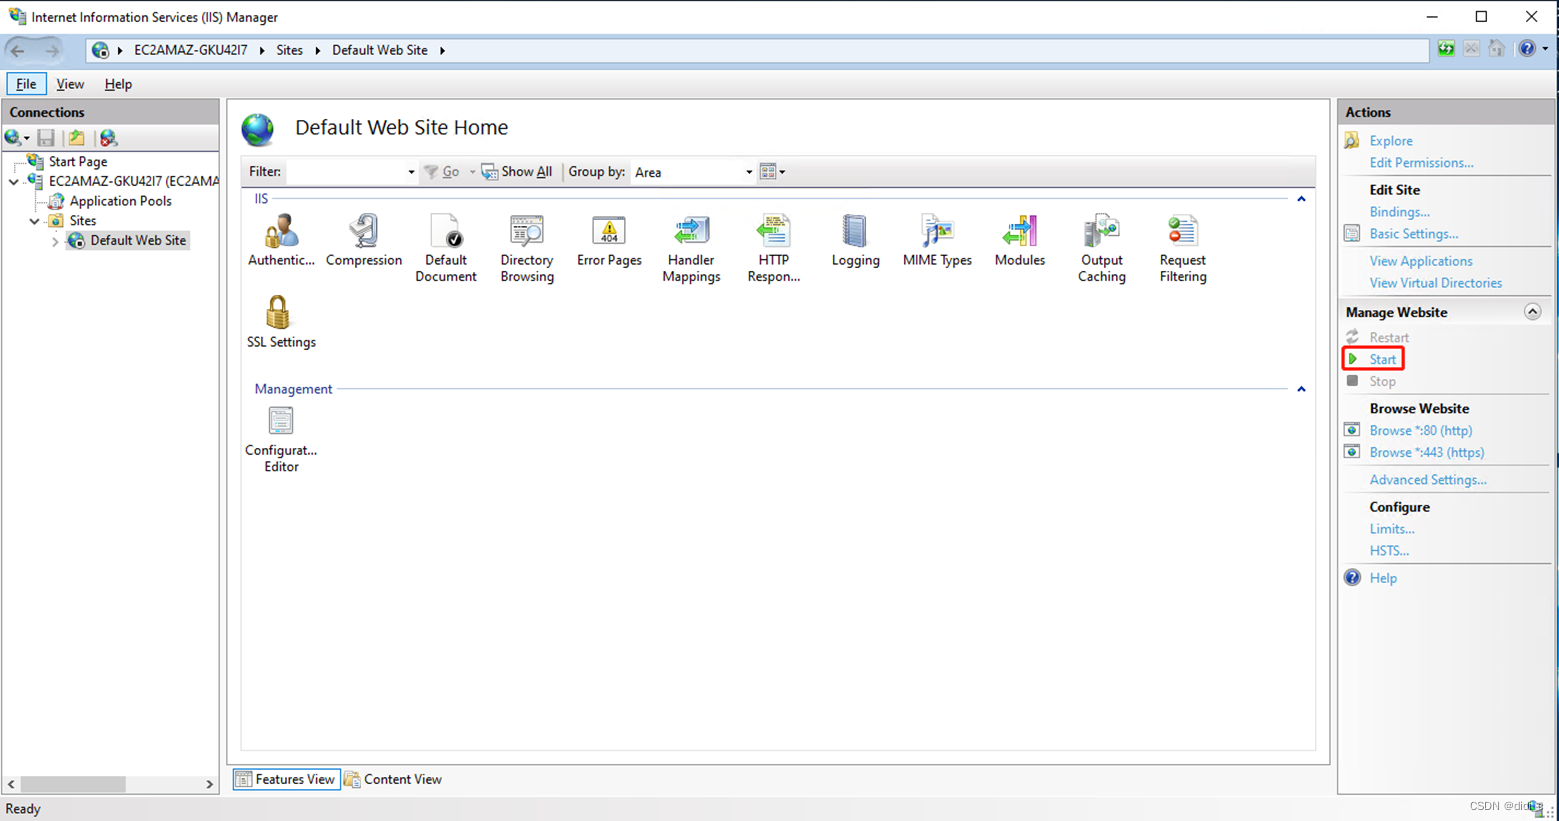
Task: Click the refresh page icon in address bar
Action: 1446,49
